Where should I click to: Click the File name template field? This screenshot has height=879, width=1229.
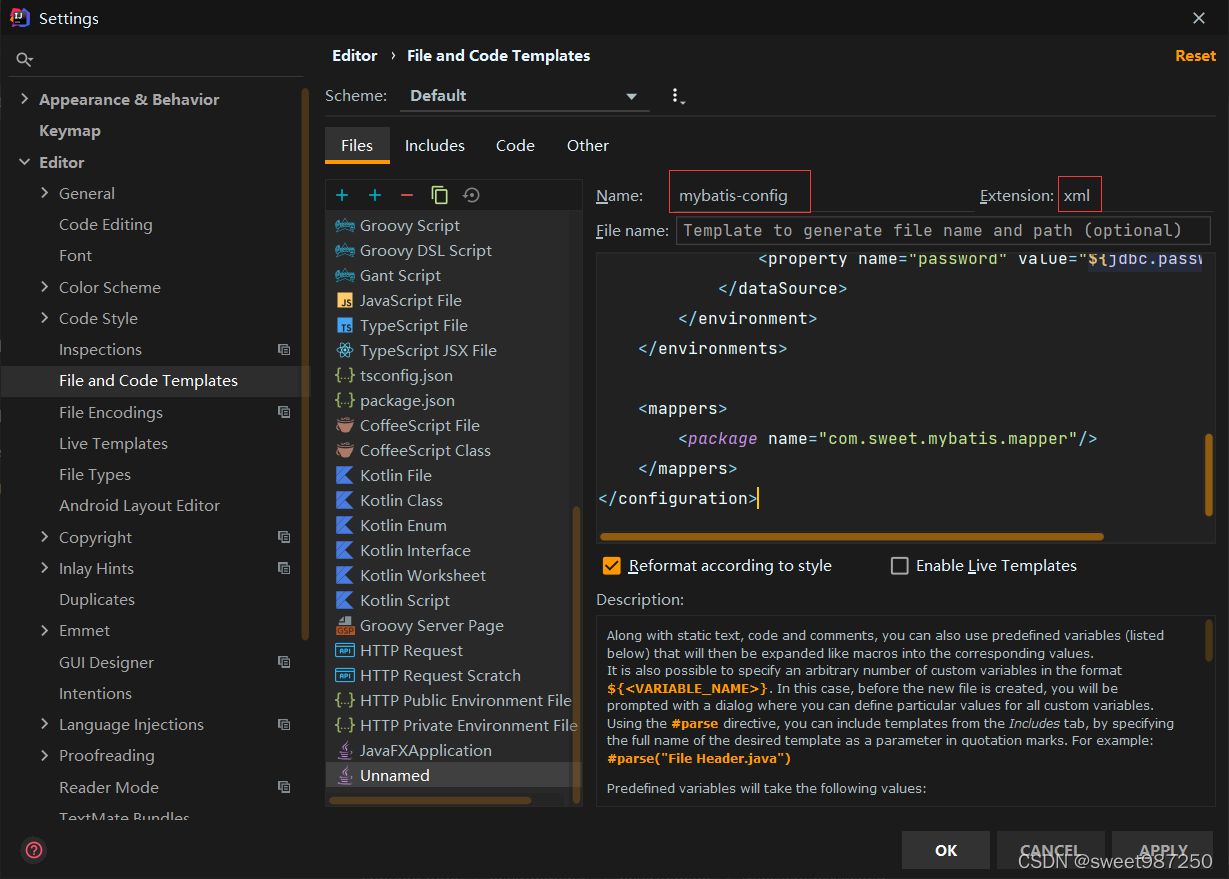tap(943, 230)
